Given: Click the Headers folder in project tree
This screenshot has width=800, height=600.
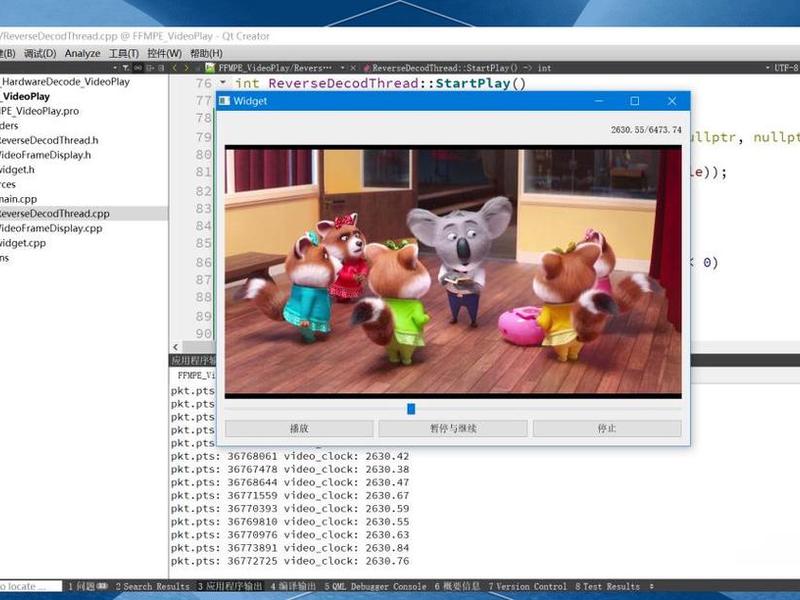Looking at the screenshot, I should point(9,126).
